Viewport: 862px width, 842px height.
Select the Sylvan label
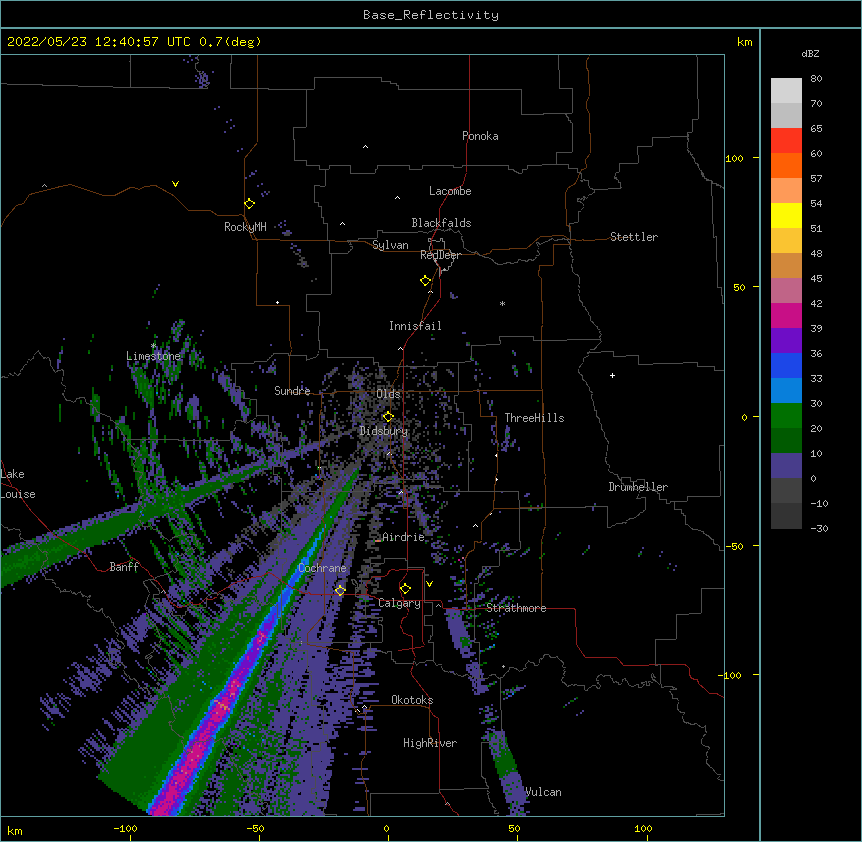coord(390,245)
